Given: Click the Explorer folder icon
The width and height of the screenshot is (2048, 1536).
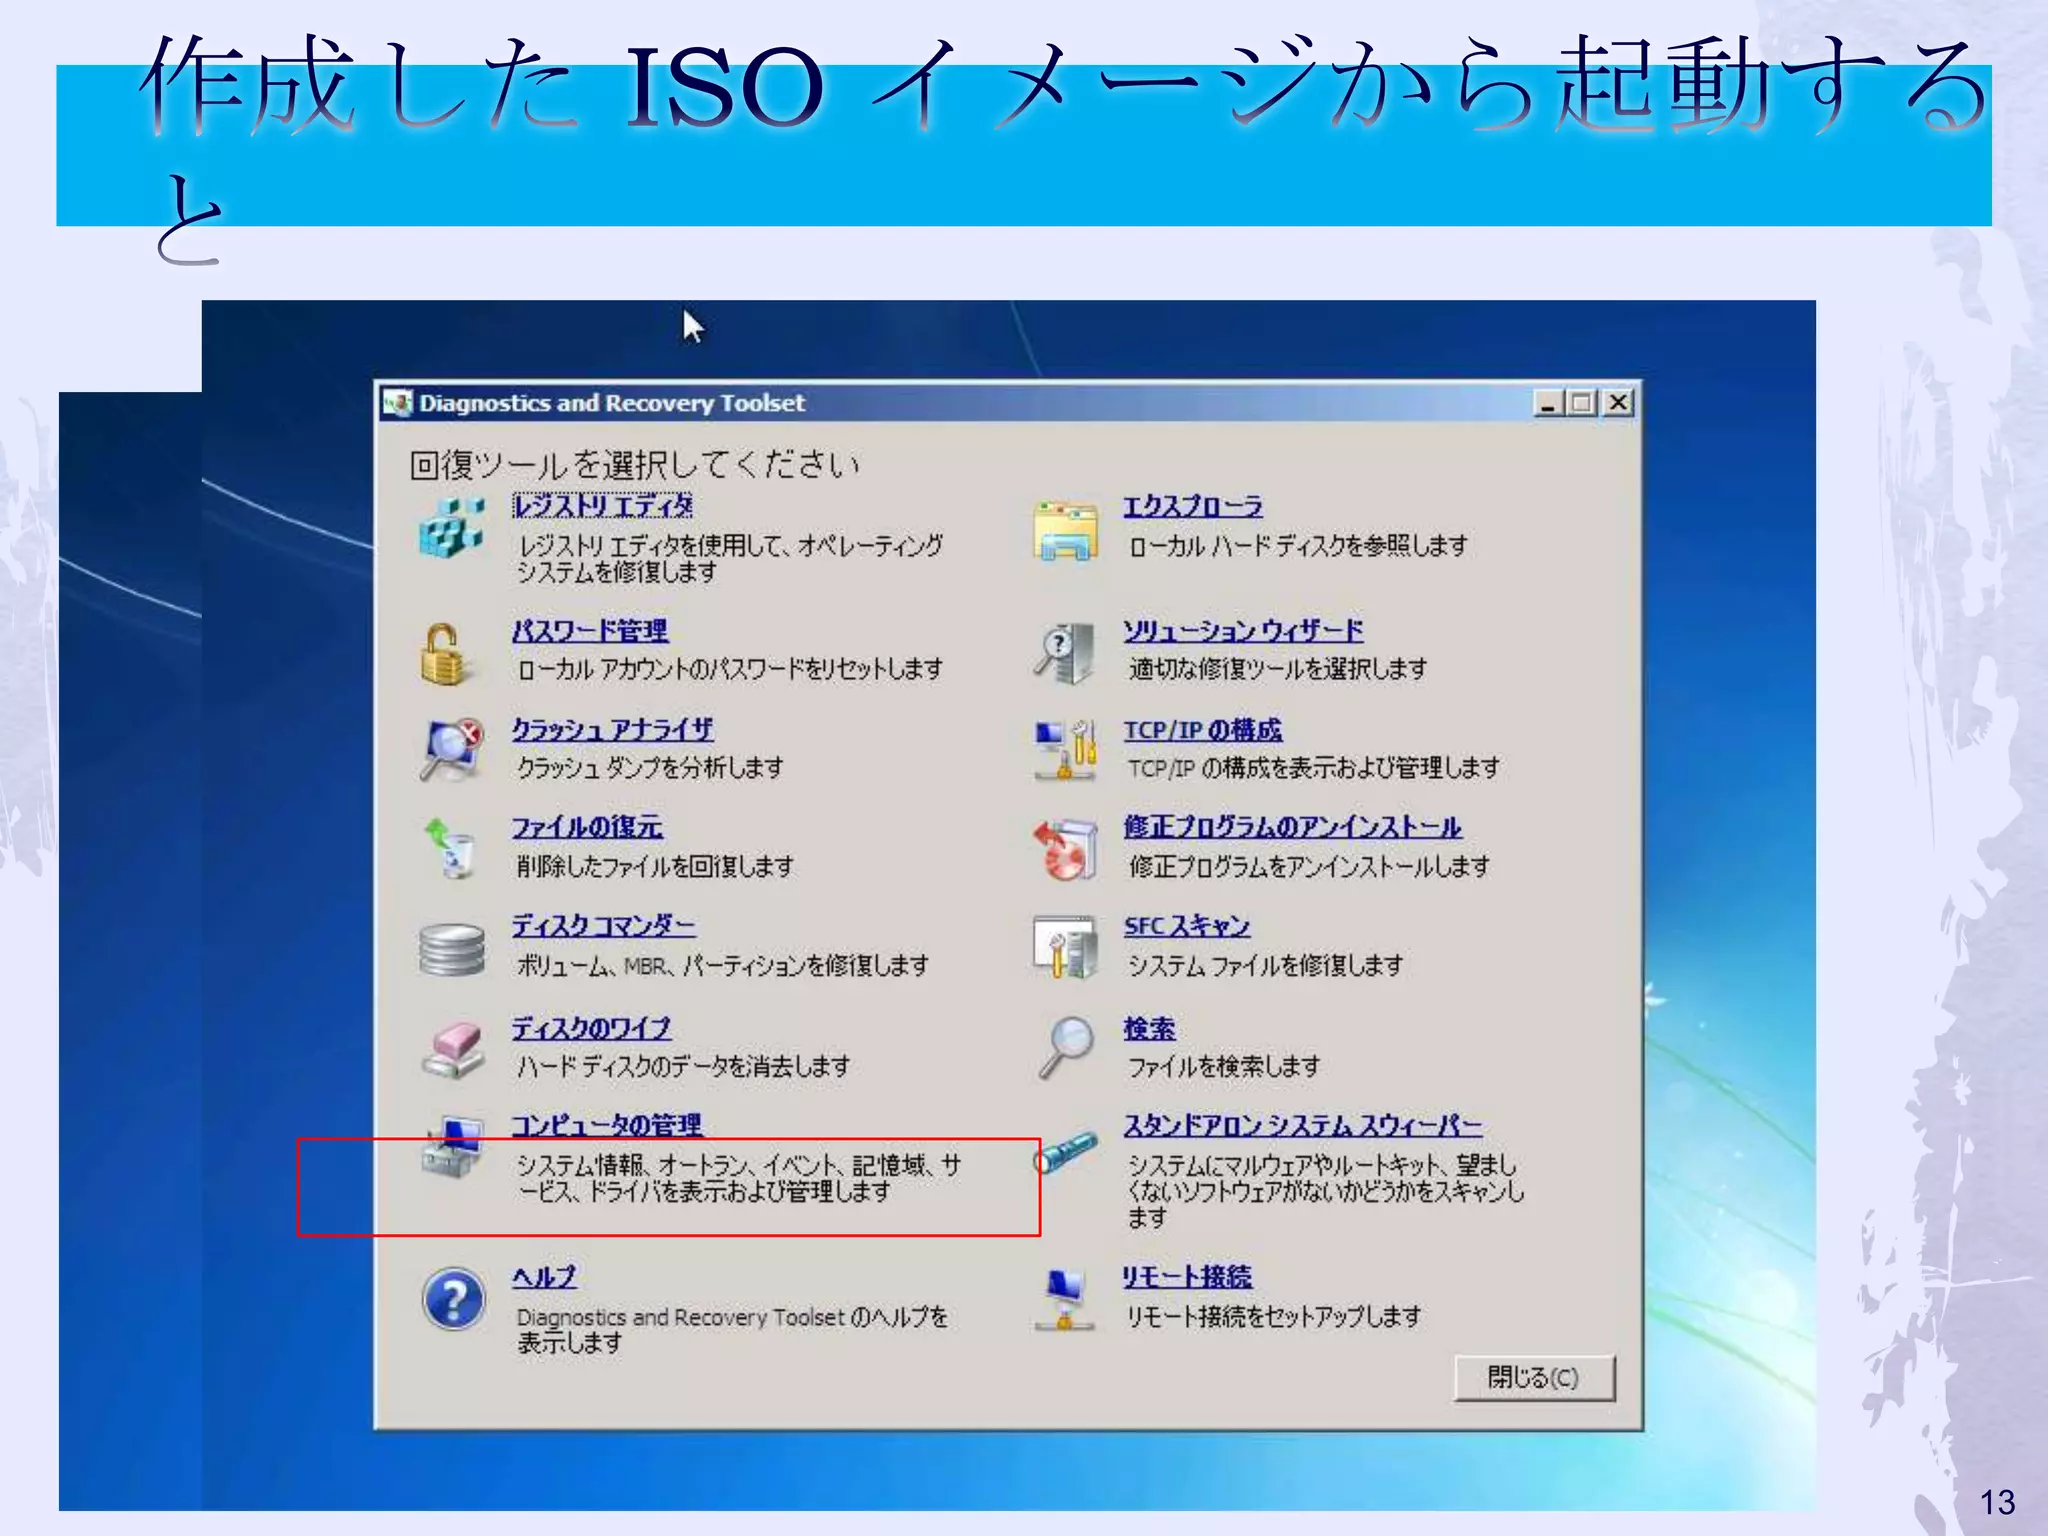Looking at the screenshot, I should pyautogui.click(x=1066, y=531).
